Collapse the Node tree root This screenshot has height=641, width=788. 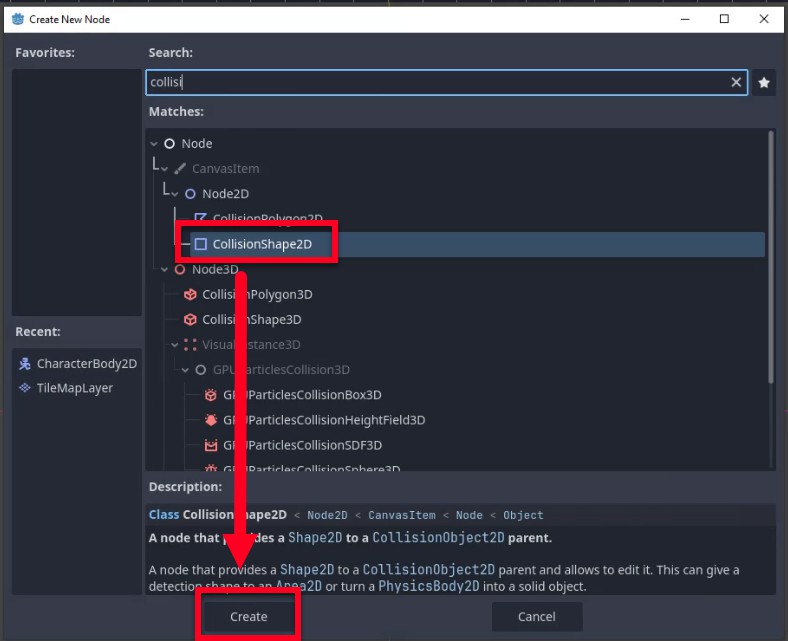tap(154, 144)
